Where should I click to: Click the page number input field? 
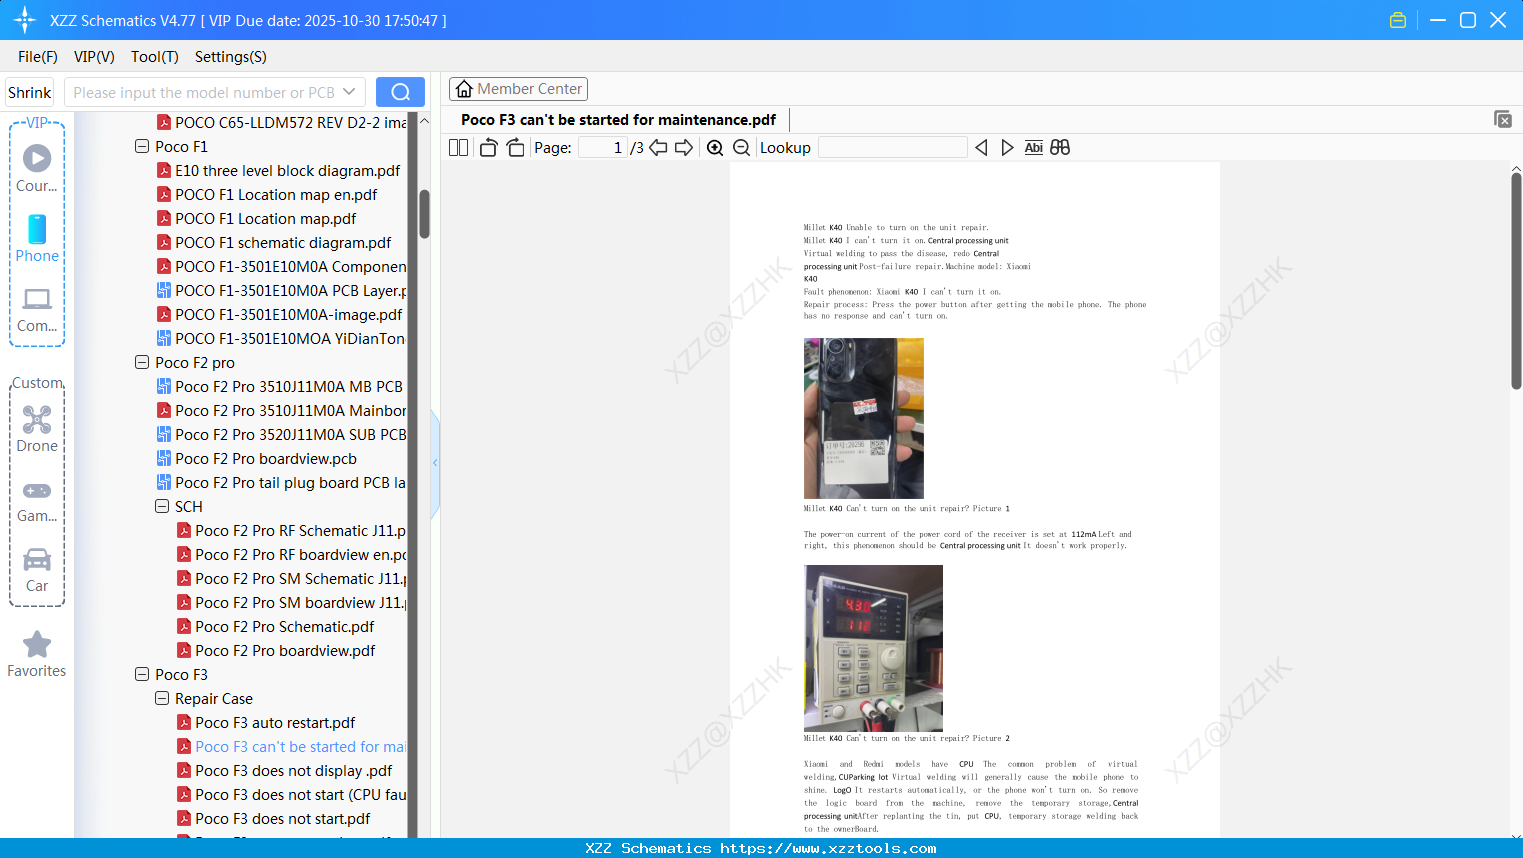coord(603,148)
